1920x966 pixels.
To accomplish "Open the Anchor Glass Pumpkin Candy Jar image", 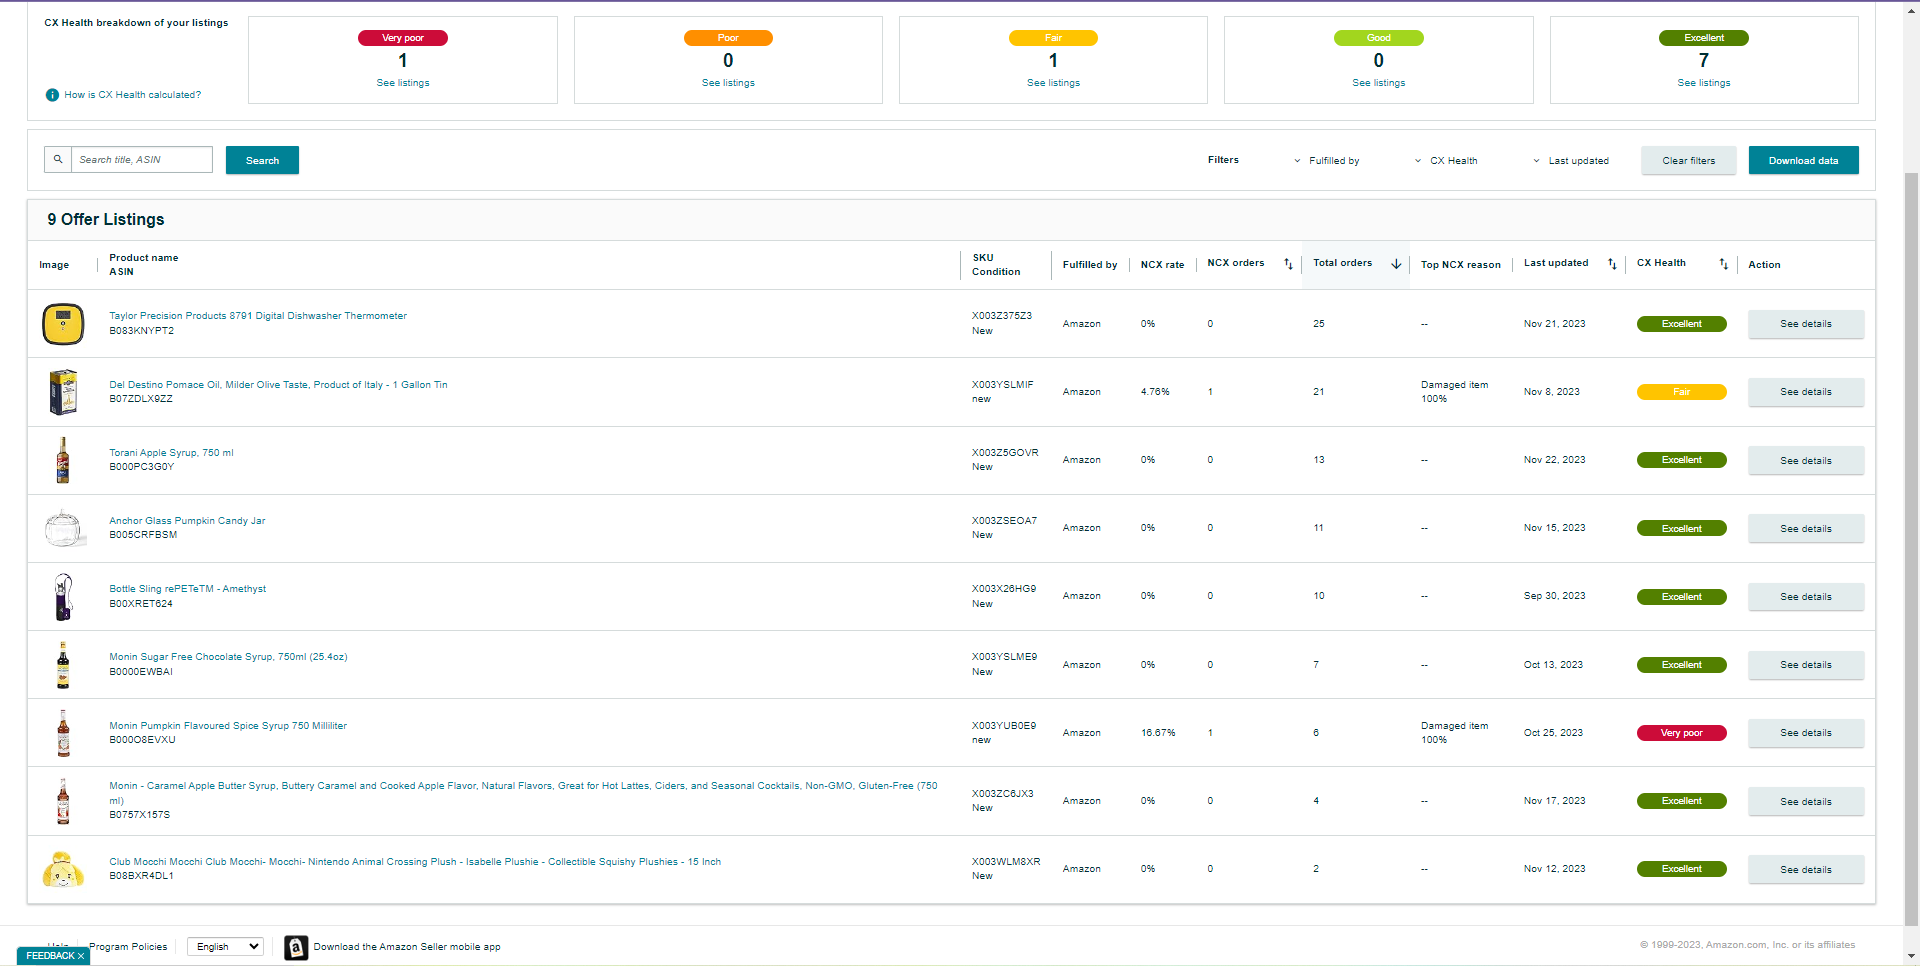I will pos(63,528).
